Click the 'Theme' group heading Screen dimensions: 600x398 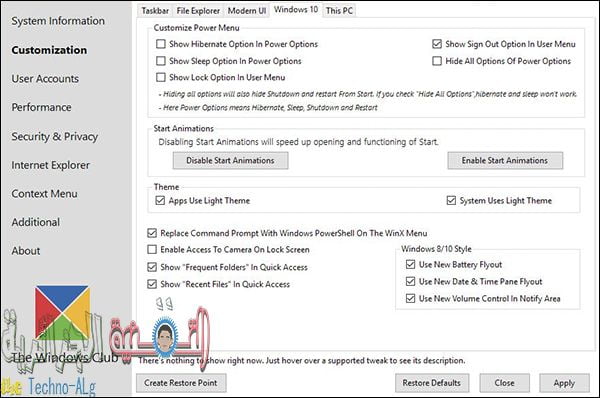coord(166,187)
